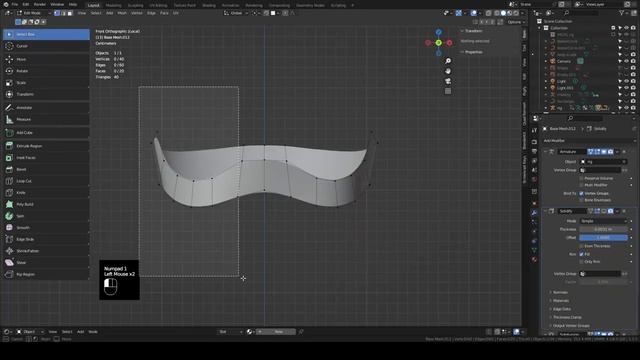640x360 pixels.
Task: Hide the Camera object in outliner
Action: [626, 61]
